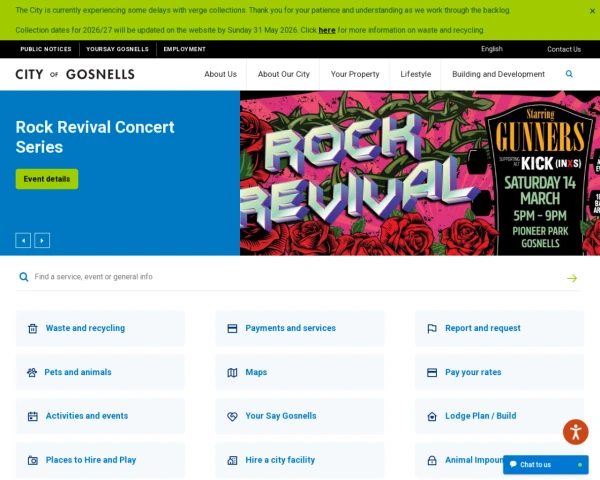600x480 pixels.
Task: Open the Chat to us widget
Action: 545,464
